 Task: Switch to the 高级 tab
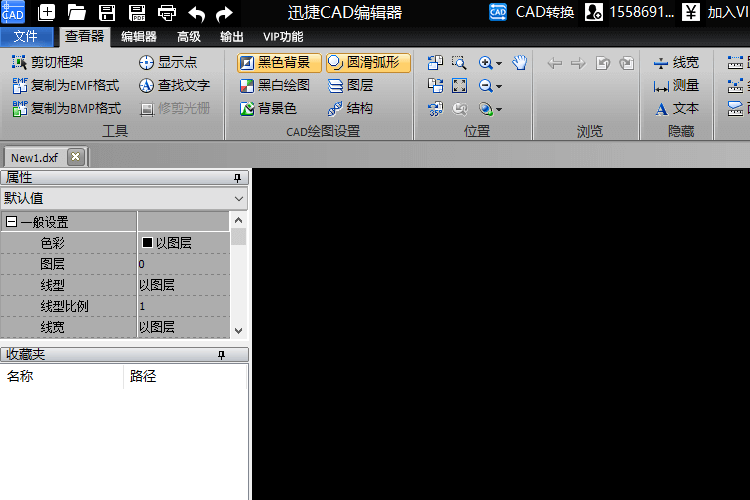[189, 37]
